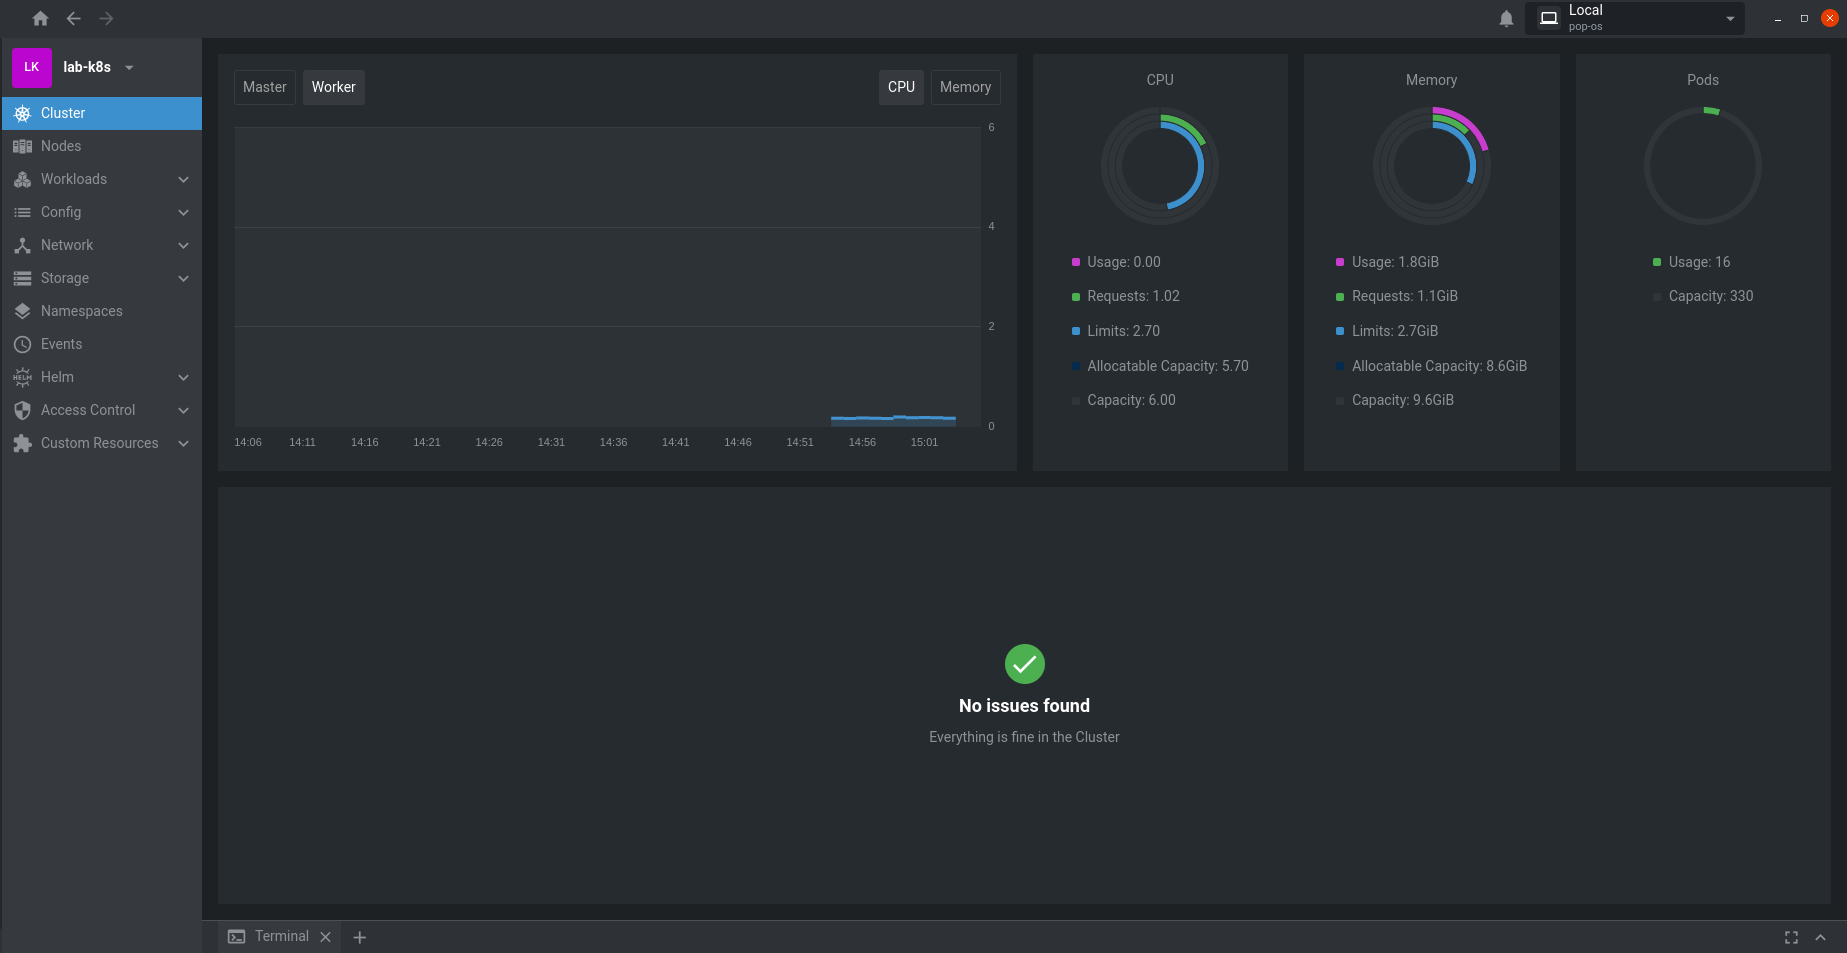Expand the Access Control section

tap(183, 410)
